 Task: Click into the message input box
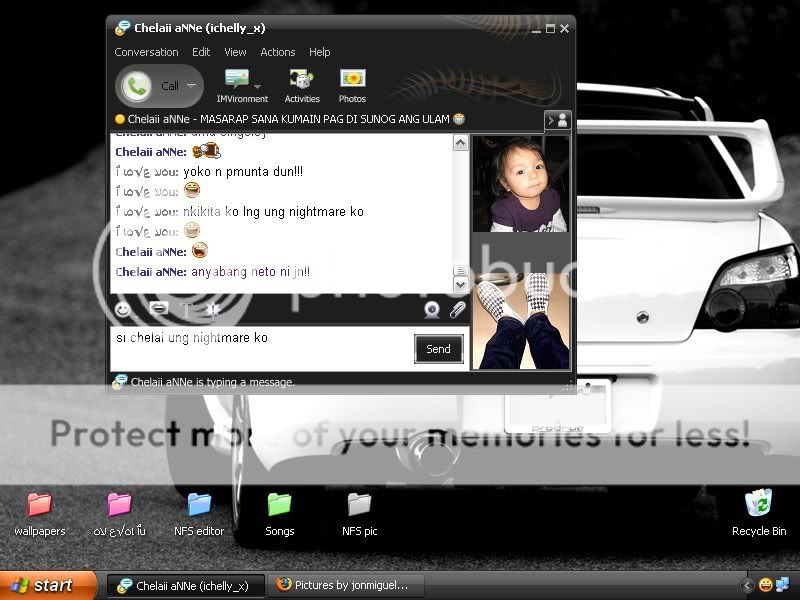(260, 348)
